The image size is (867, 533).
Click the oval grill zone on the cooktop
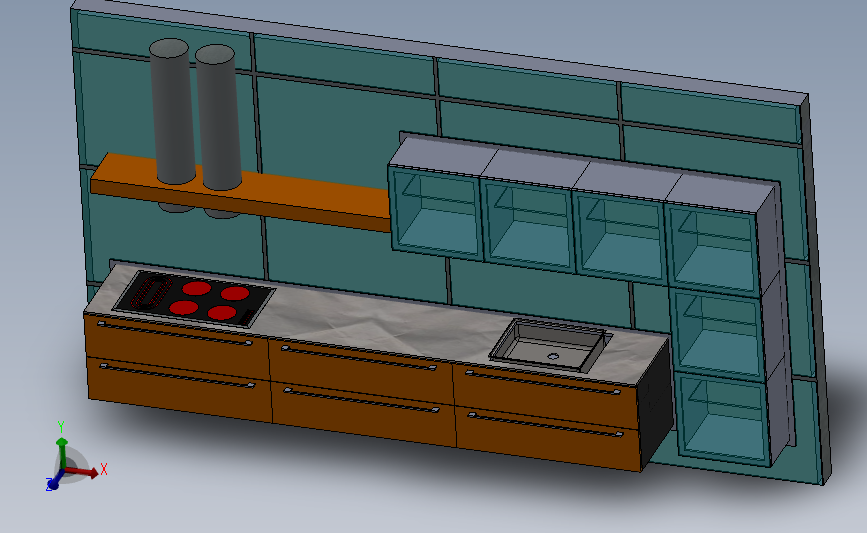150,292
